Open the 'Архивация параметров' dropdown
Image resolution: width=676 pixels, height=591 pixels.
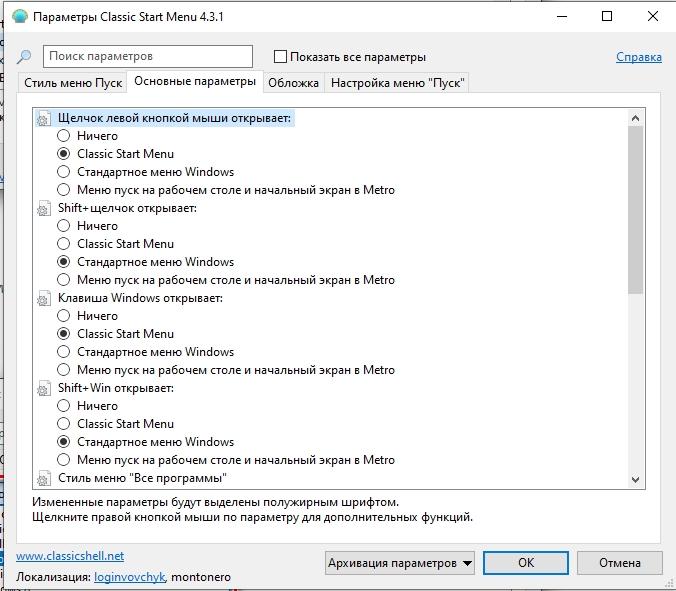click(400, 563)
